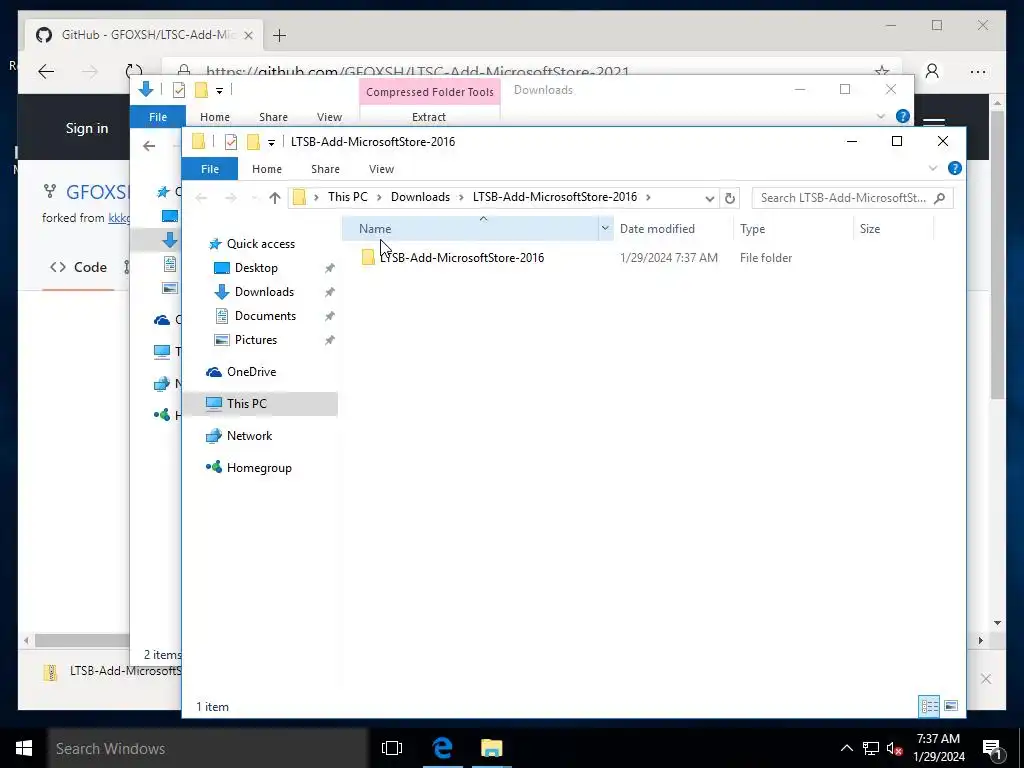
Task: Select the LTSB-Add-MicrosoftStore-2016 folder in file list
Action: click(x=461, y=257)
